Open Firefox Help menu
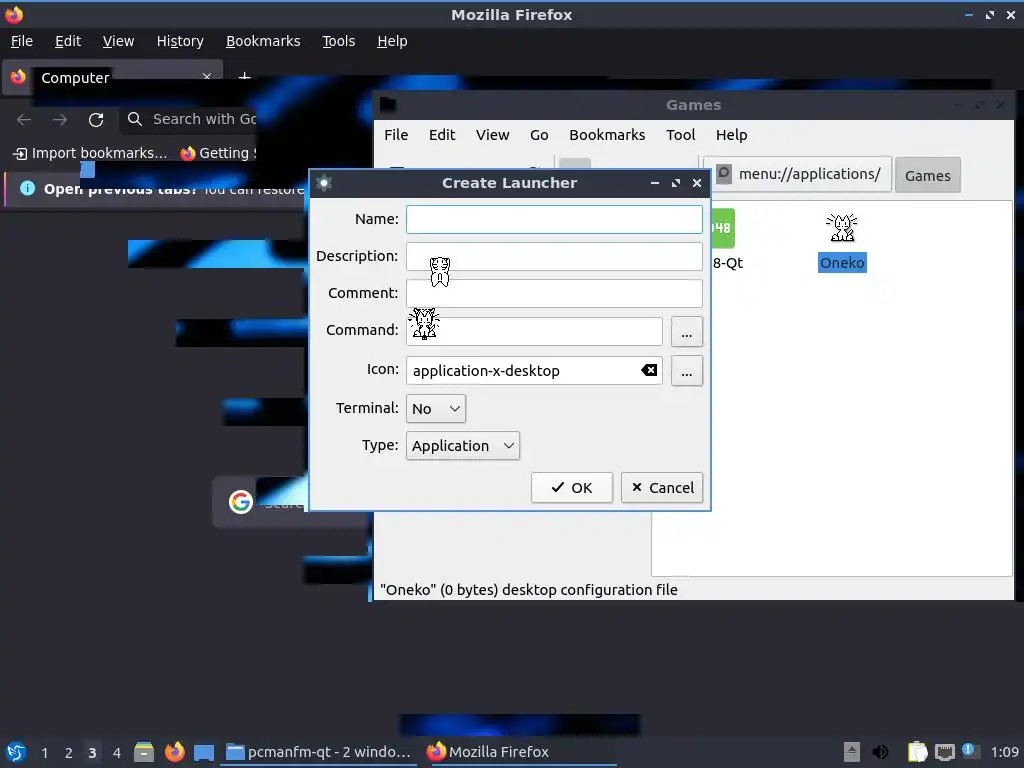This screenshot has width=1024, height=768. [x=392, y=41]
